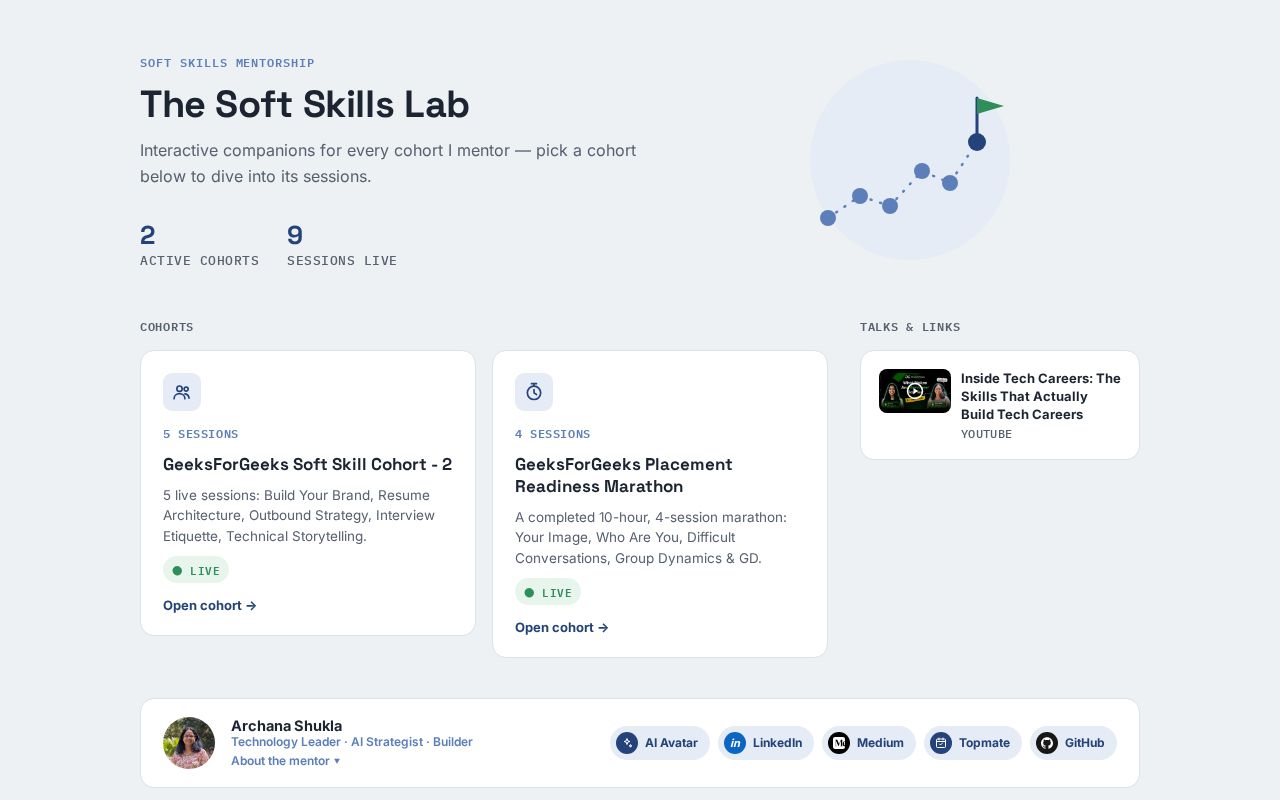Open cohort for Placement Readiness Marathon
The width and height of the screenshot is (1280, 800).
[x=562, y=627]
